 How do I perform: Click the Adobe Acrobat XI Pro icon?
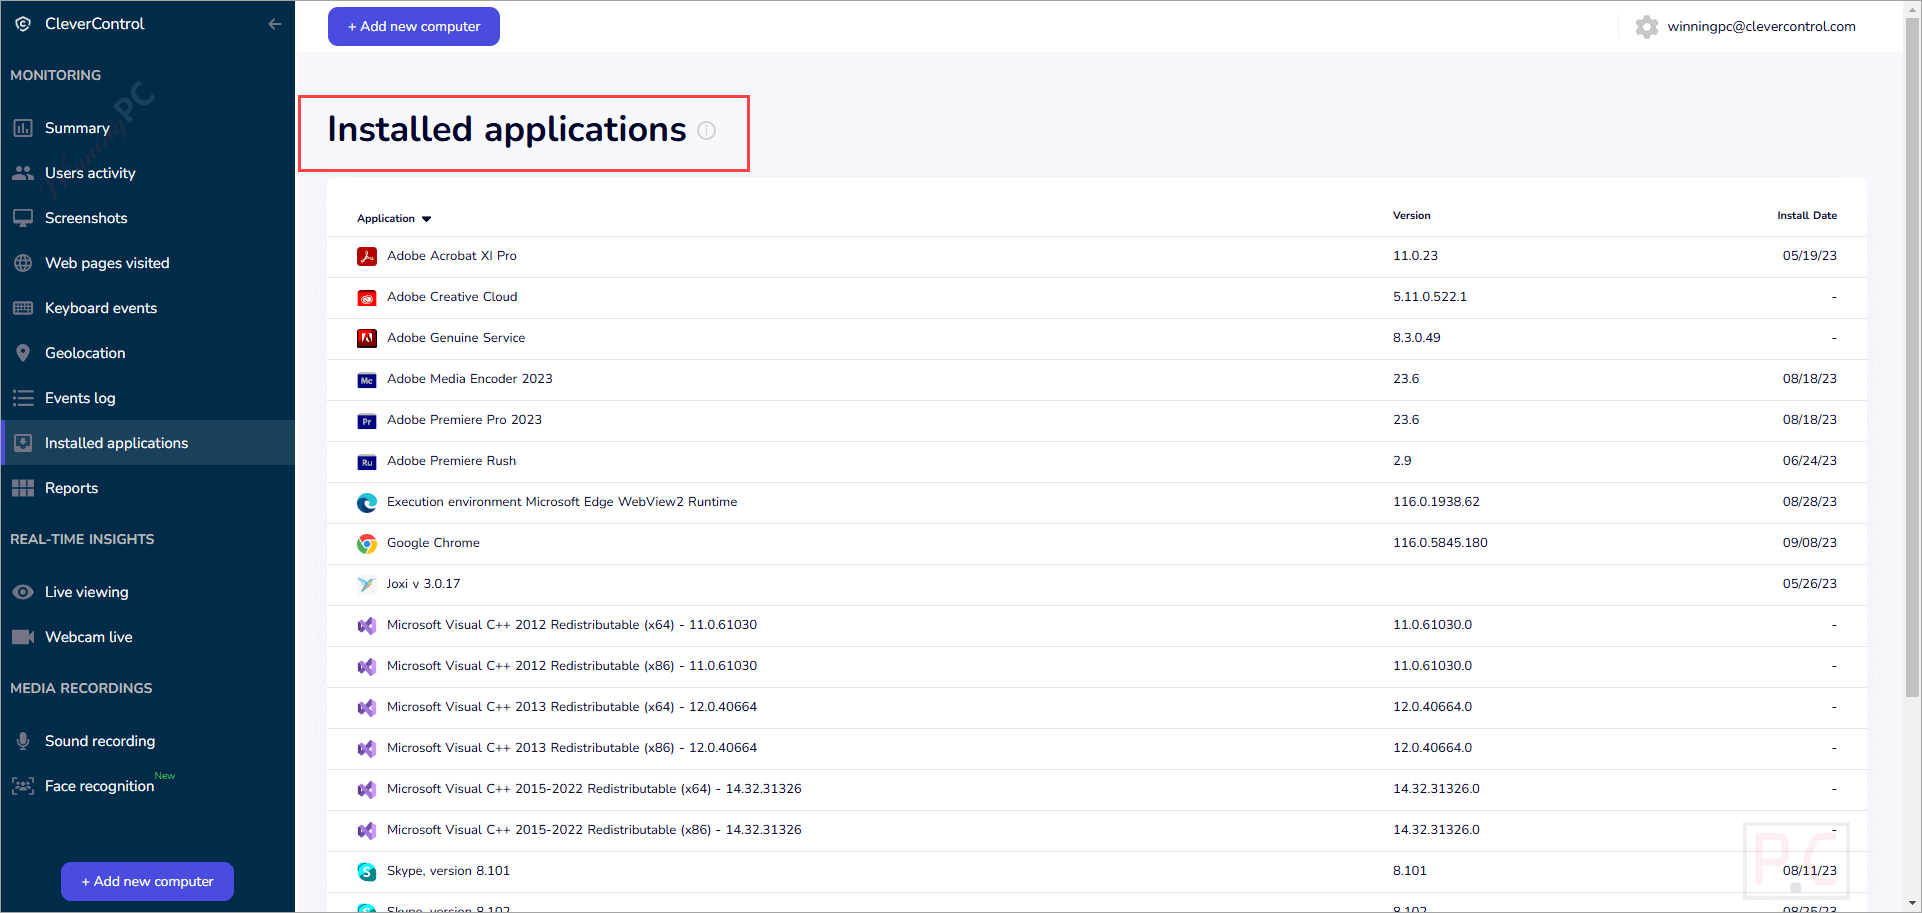[367, 256]
